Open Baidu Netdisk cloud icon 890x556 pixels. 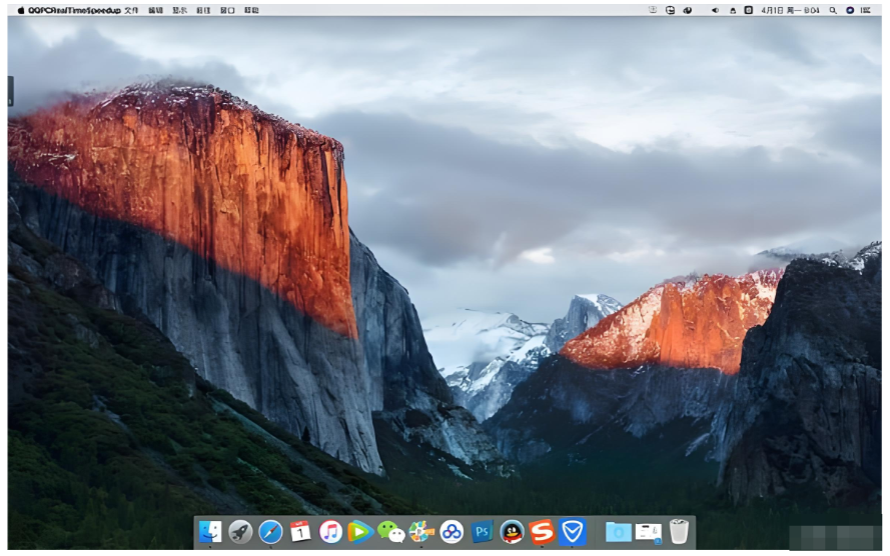tap(452, 532)
